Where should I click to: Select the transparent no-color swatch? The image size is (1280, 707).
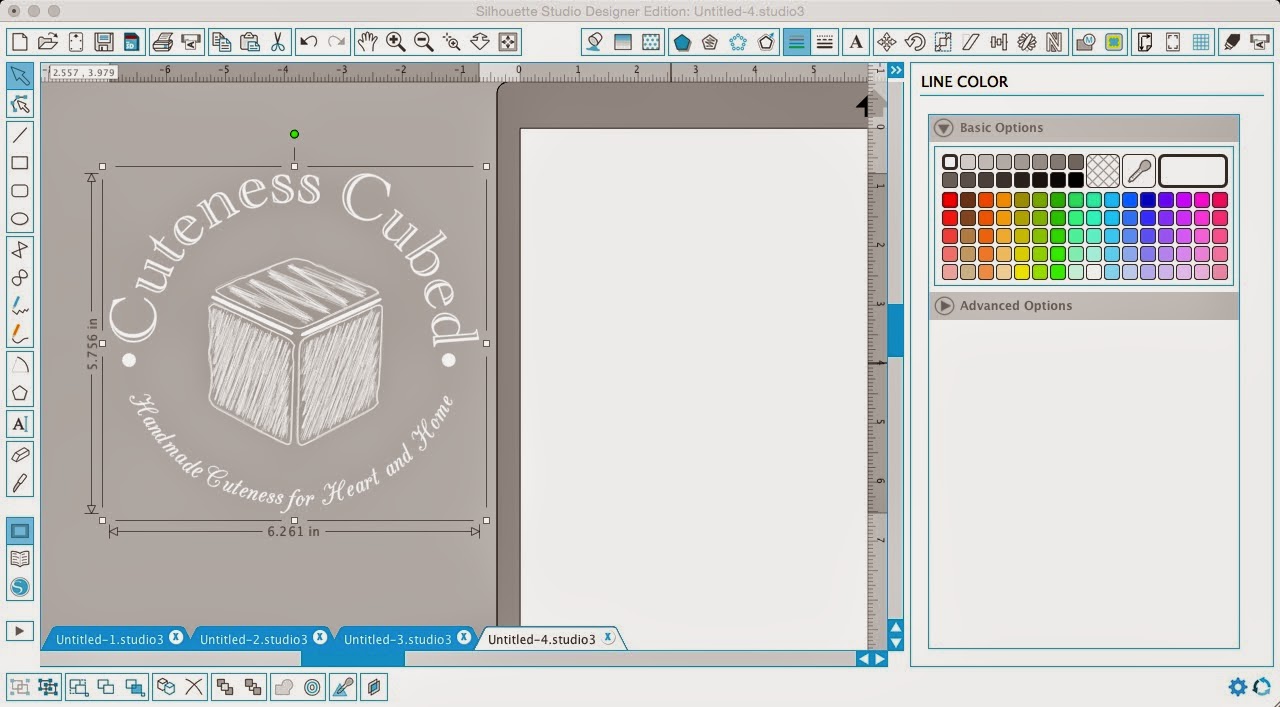pos(1103,171)
